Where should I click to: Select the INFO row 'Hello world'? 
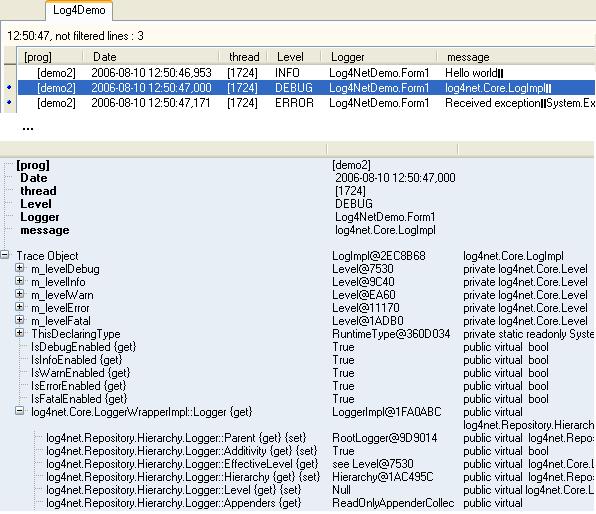tap(306, 73)
